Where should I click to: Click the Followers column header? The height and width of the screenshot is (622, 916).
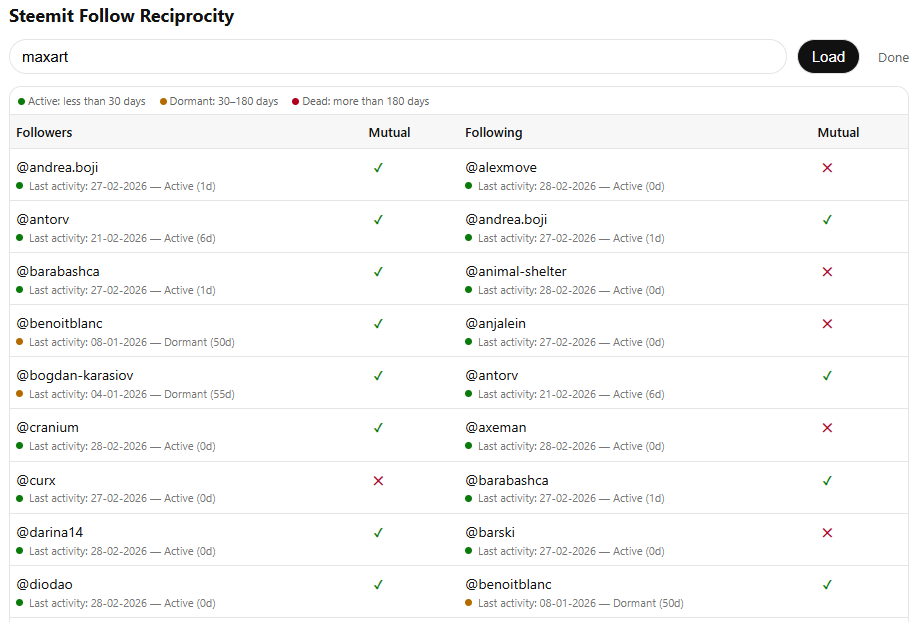(x=44, y=132)
